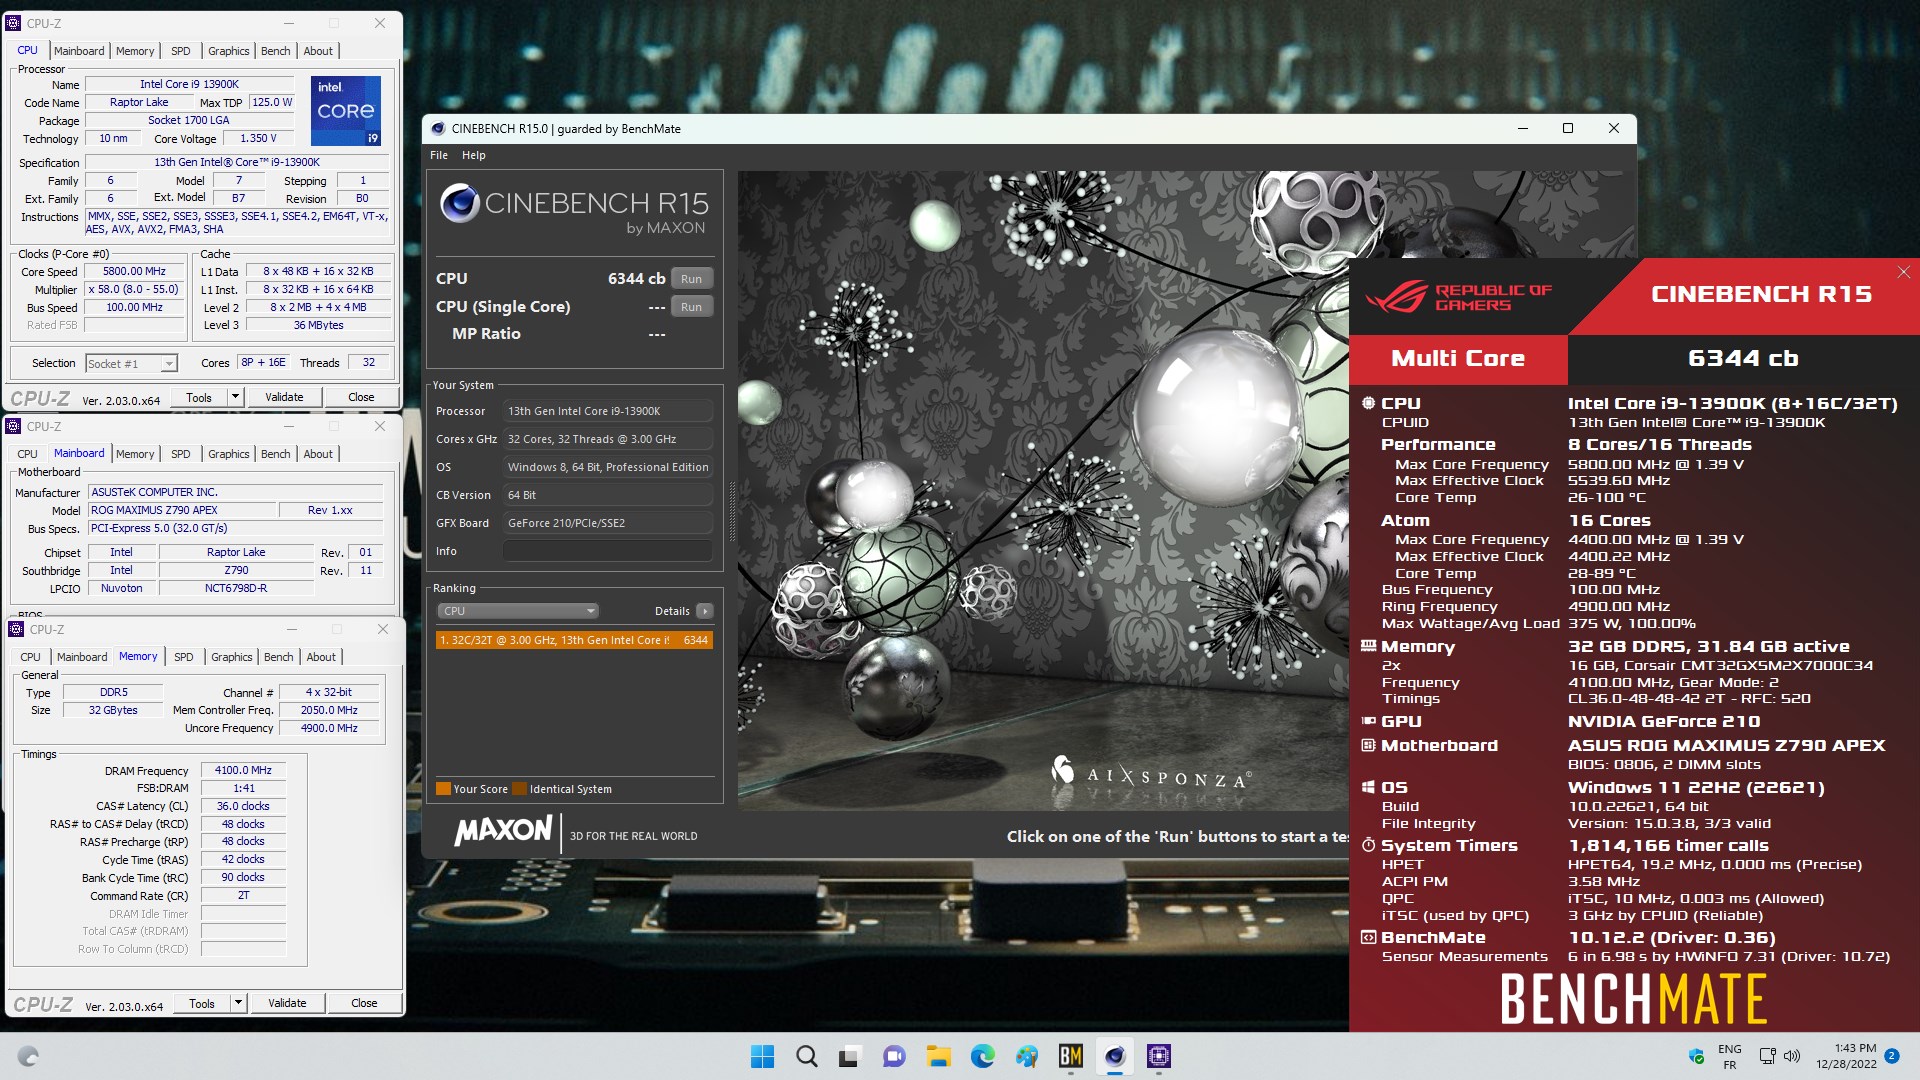
Task: Open CPU-Z taskbar icon
Action: click(x=1158, y=1056)
